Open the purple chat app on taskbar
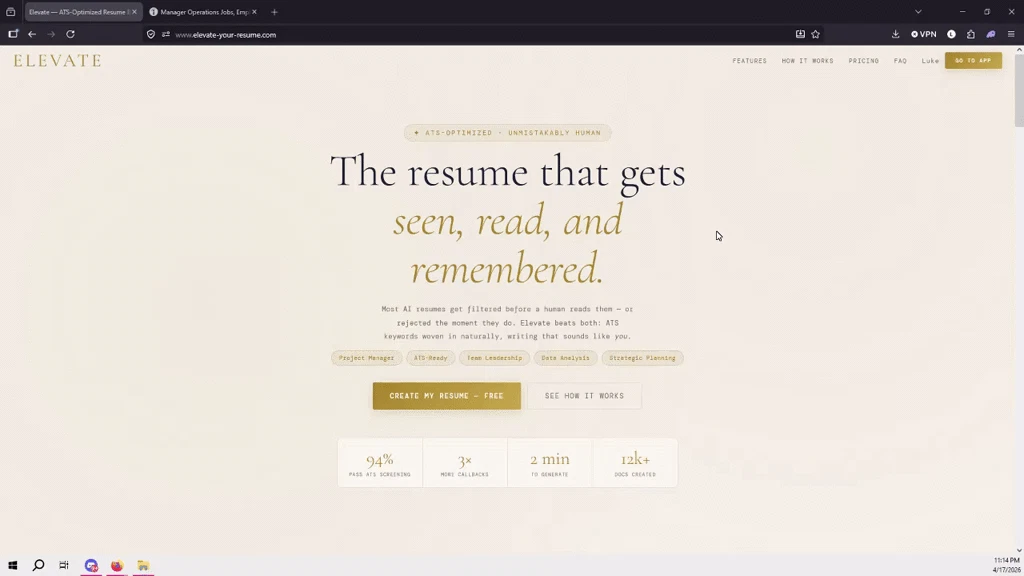1024x576 pixels. 91,565
